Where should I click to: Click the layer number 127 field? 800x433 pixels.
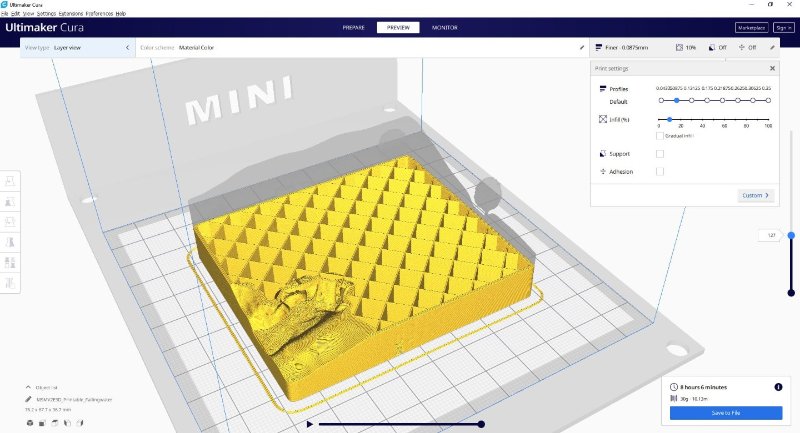[771, 235]
